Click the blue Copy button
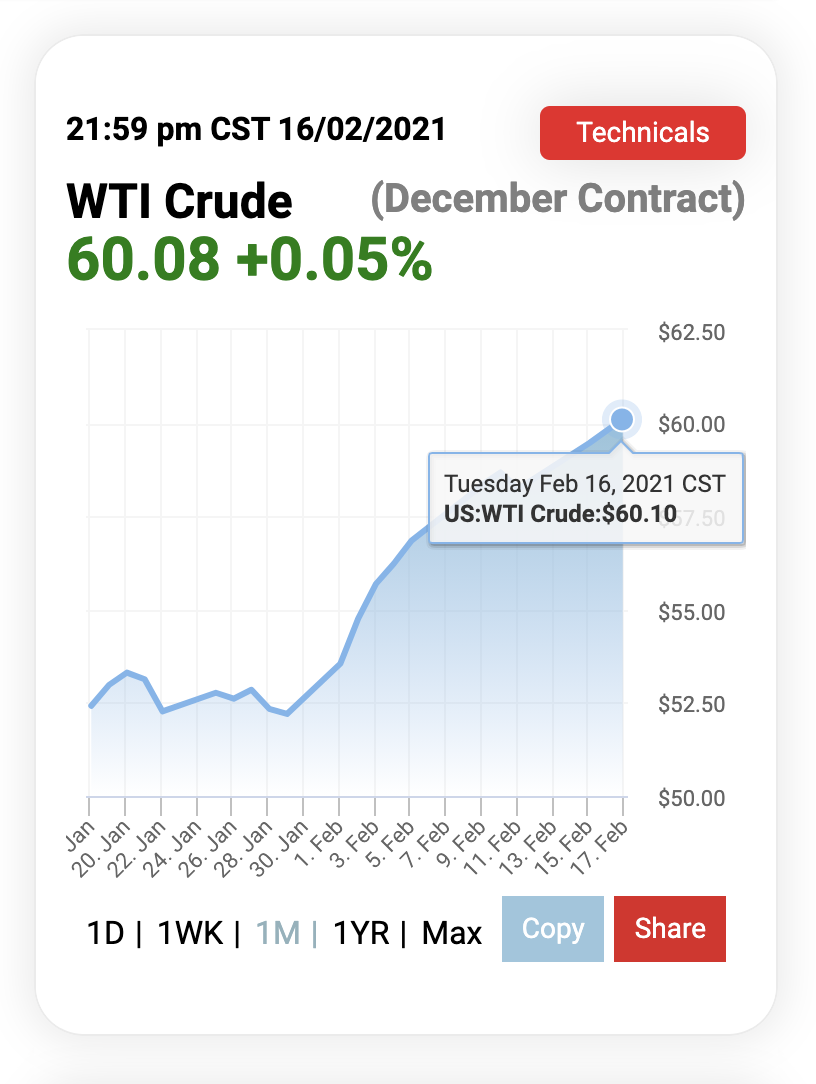 (553, 928)
